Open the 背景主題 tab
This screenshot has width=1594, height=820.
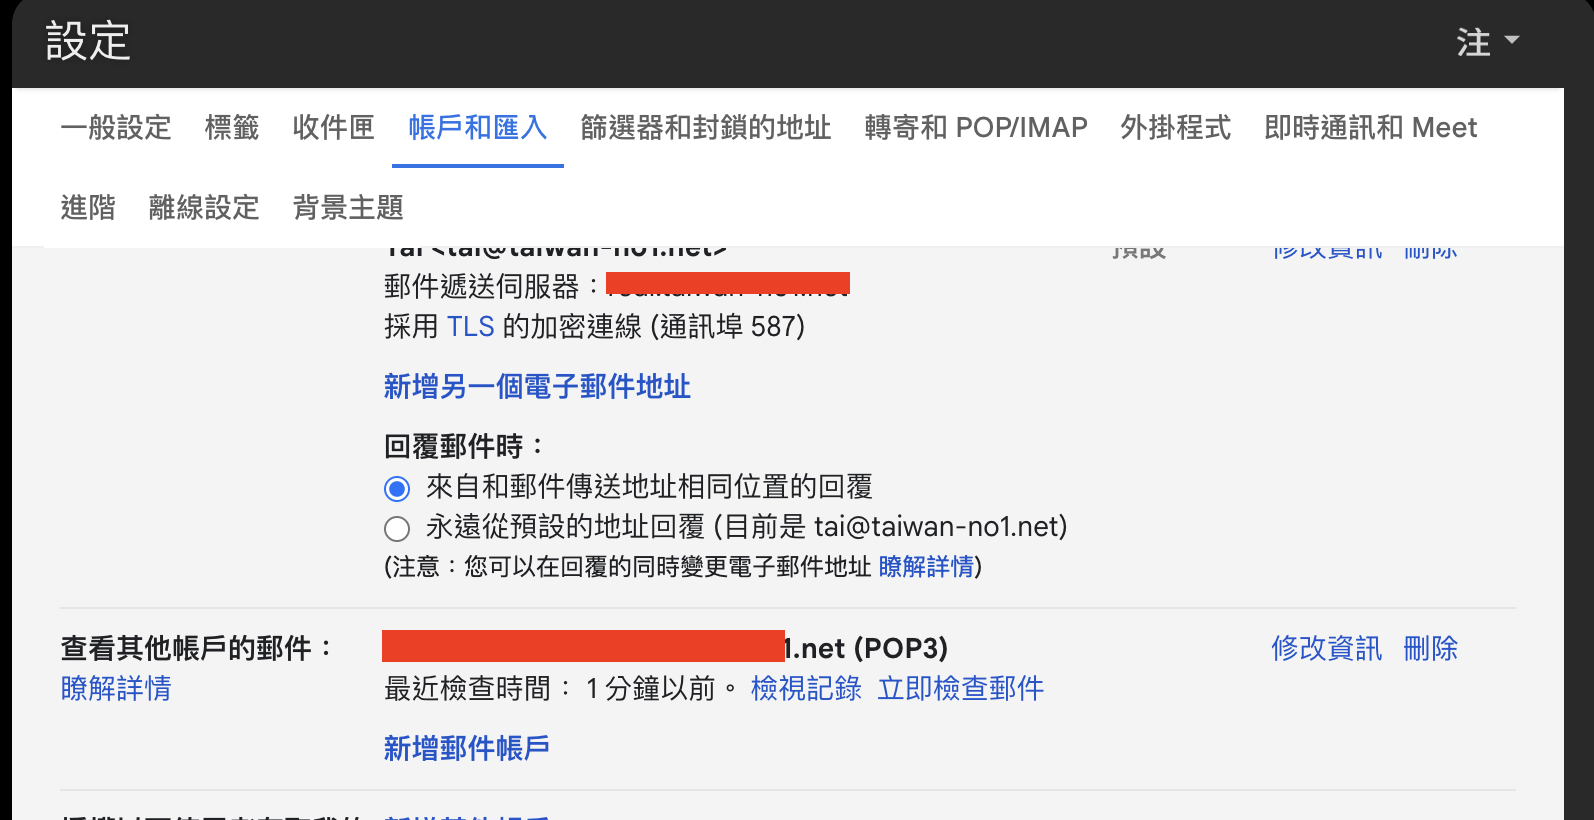pyautogui.click(x=348, y=208)
